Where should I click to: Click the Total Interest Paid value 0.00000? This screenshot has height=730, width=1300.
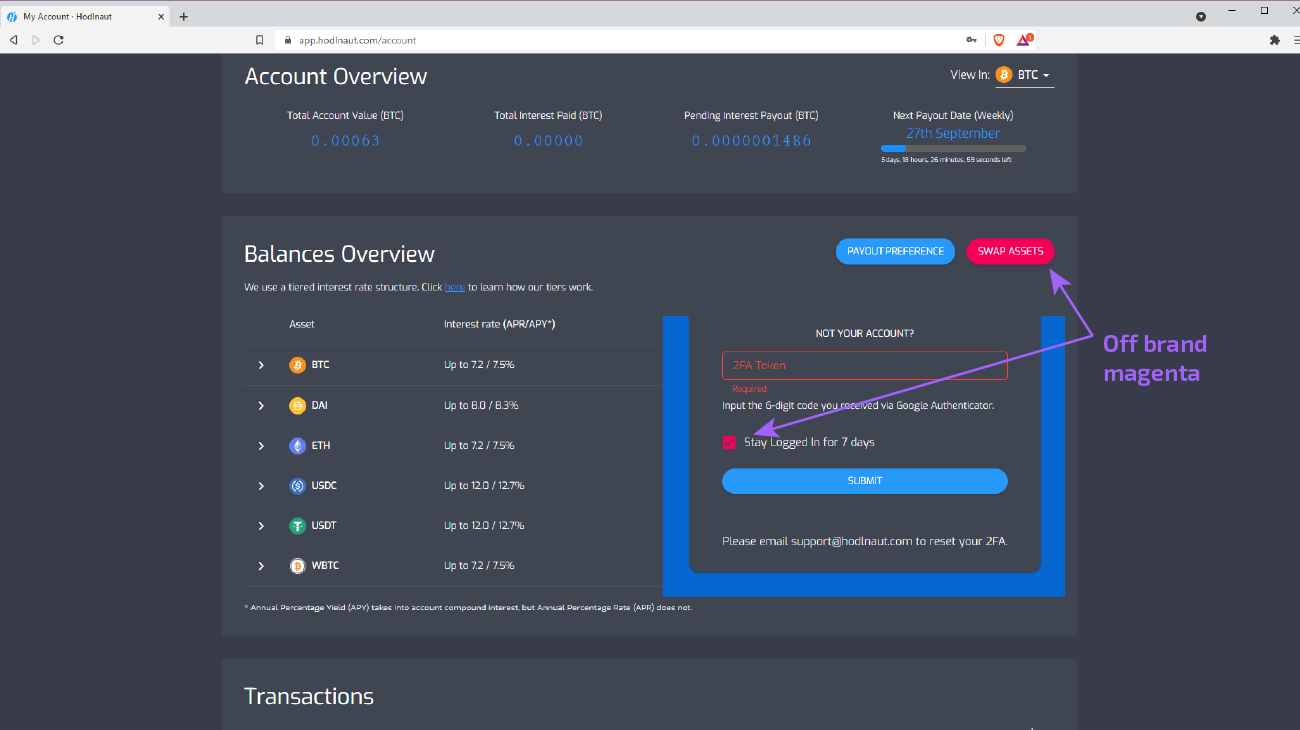point(549,141)
